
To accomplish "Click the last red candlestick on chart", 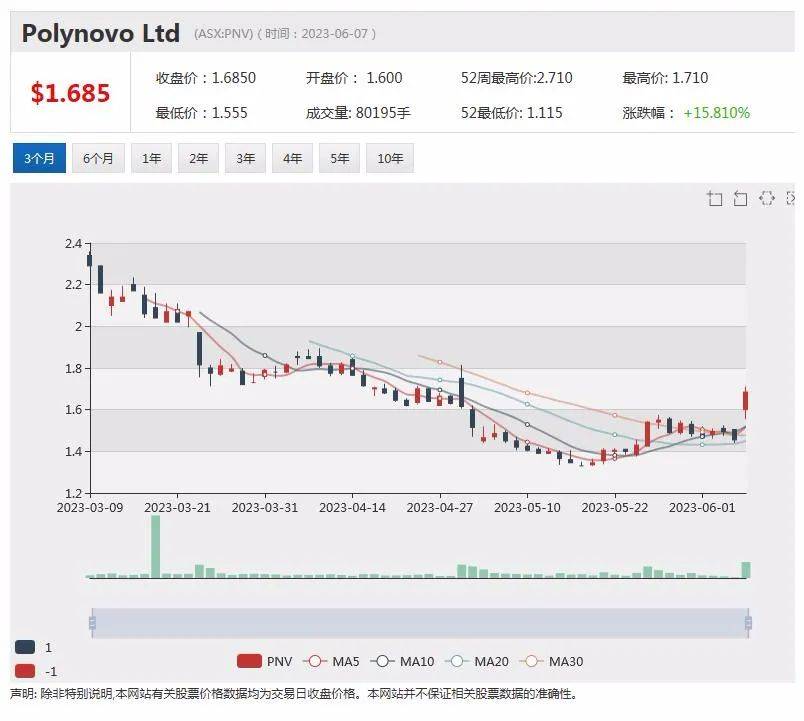I will tap(746, 400).
